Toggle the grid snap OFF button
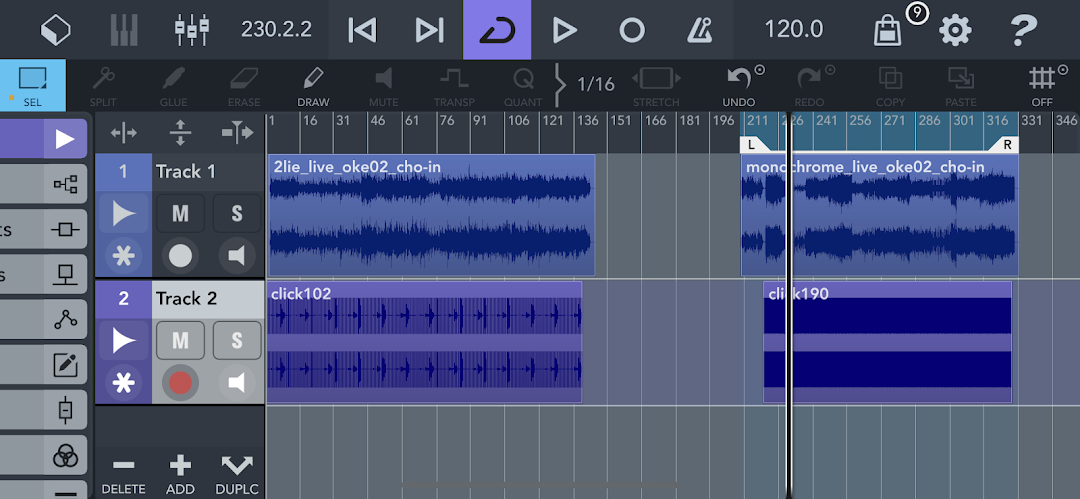The height and width of the screenshot is (499, 1080). (1042, 86)
